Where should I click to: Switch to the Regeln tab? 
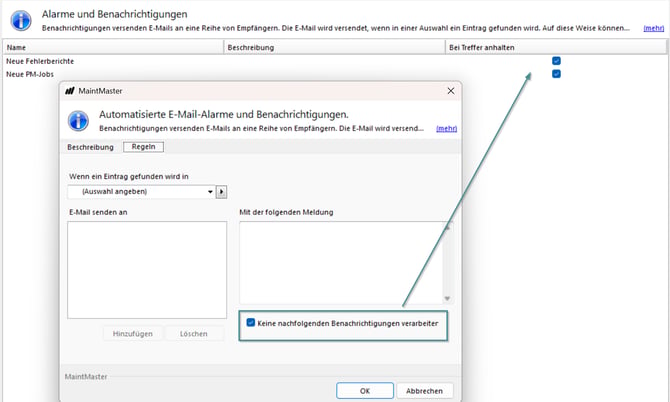point(143,147)
